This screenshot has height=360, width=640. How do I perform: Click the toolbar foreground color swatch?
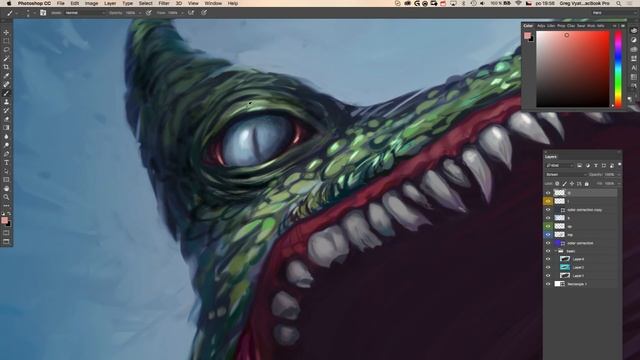4,220
